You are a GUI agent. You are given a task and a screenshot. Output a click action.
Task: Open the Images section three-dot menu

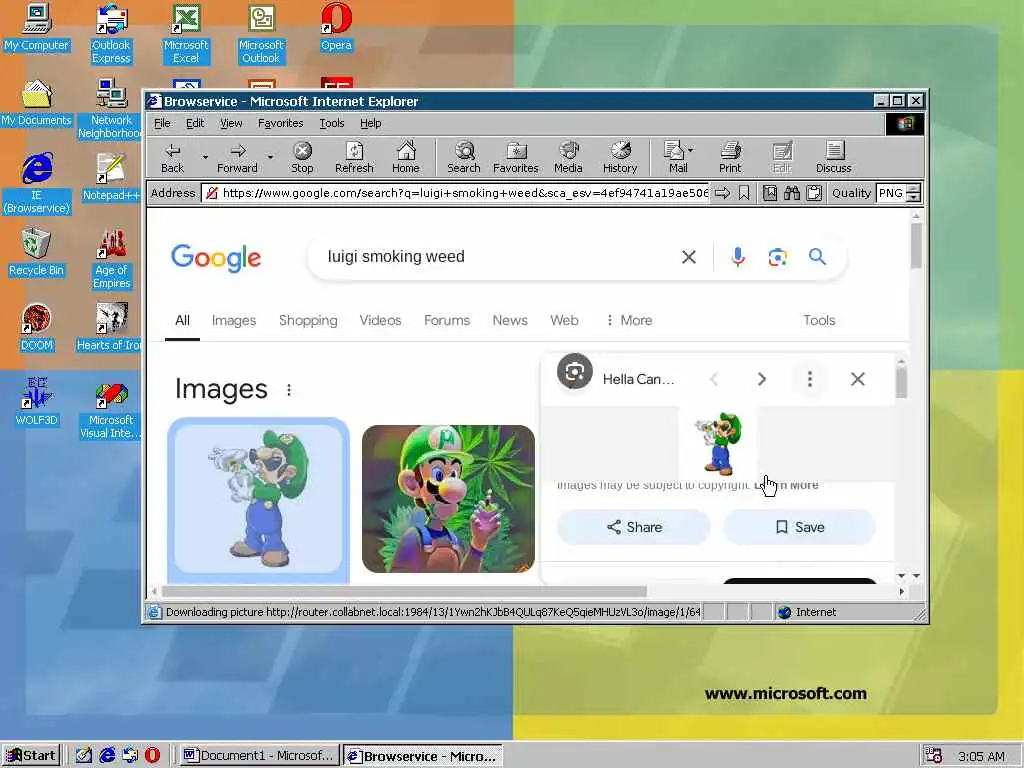click(289, 391)
